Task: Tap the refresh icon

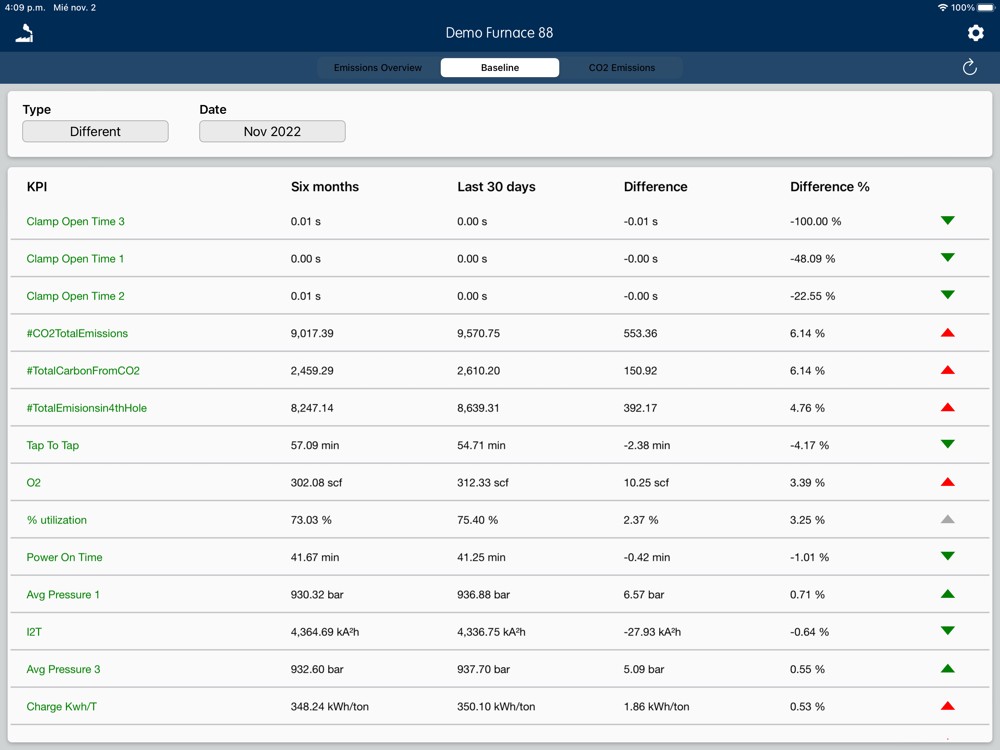Action: tap(969, 67)
